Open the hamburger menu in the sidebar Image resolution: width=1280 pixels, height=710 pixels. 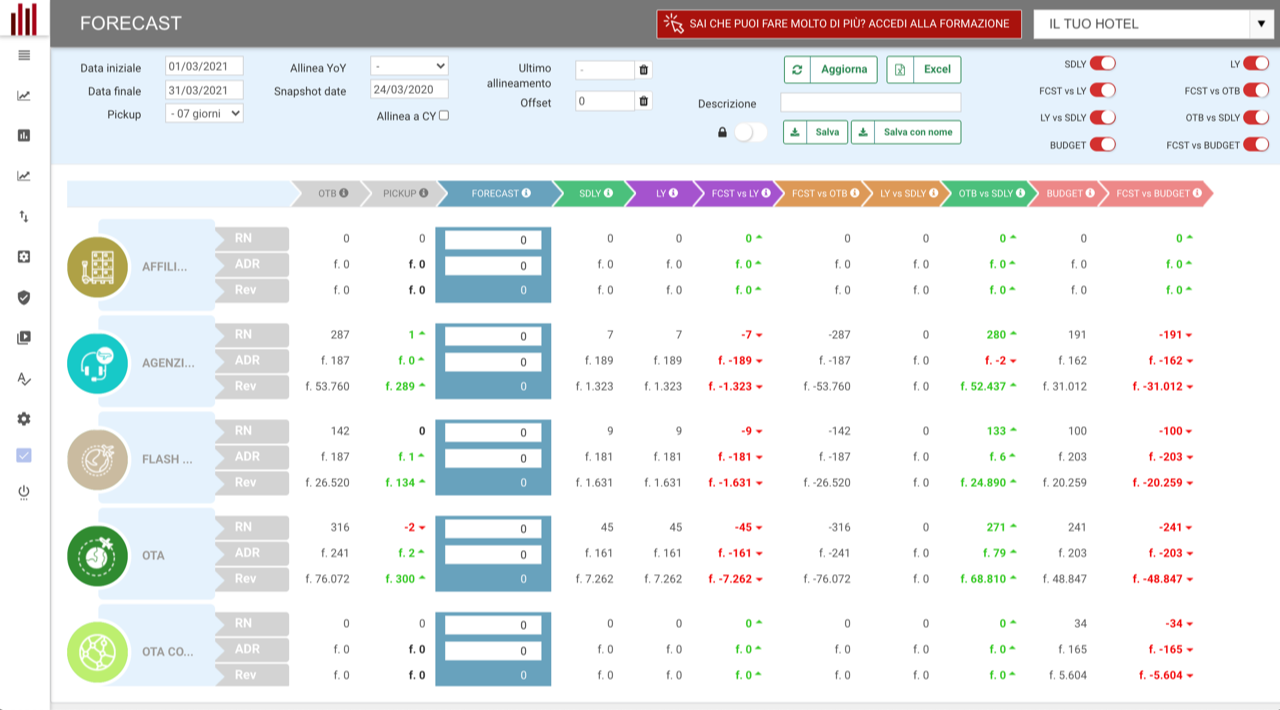tap(24, 55)
